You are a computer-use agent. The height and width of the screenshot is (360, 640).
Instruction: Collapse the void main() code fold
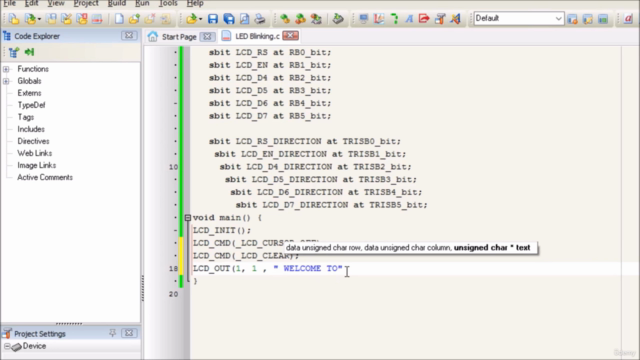coord(188,218)
